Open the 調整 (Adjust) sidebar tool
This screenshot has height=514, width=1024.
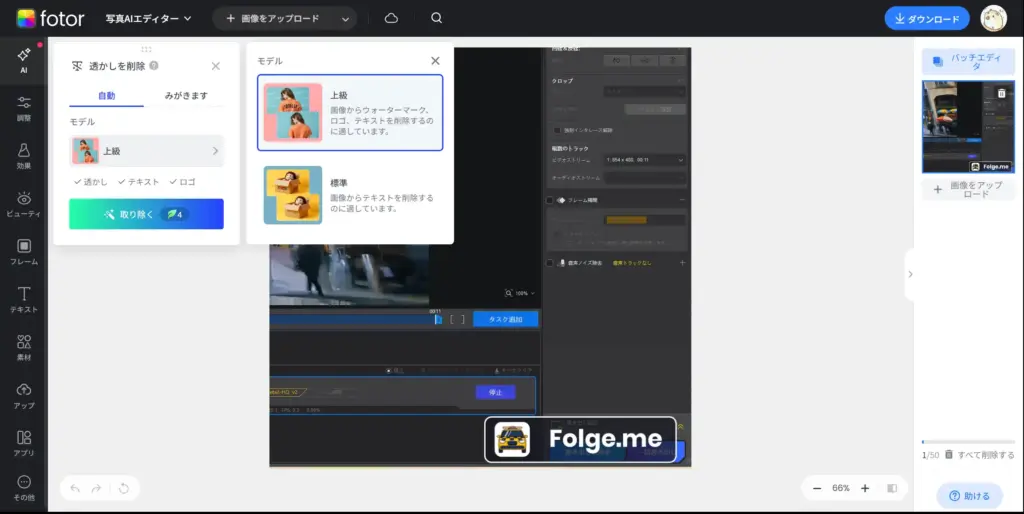click(23, 107)
